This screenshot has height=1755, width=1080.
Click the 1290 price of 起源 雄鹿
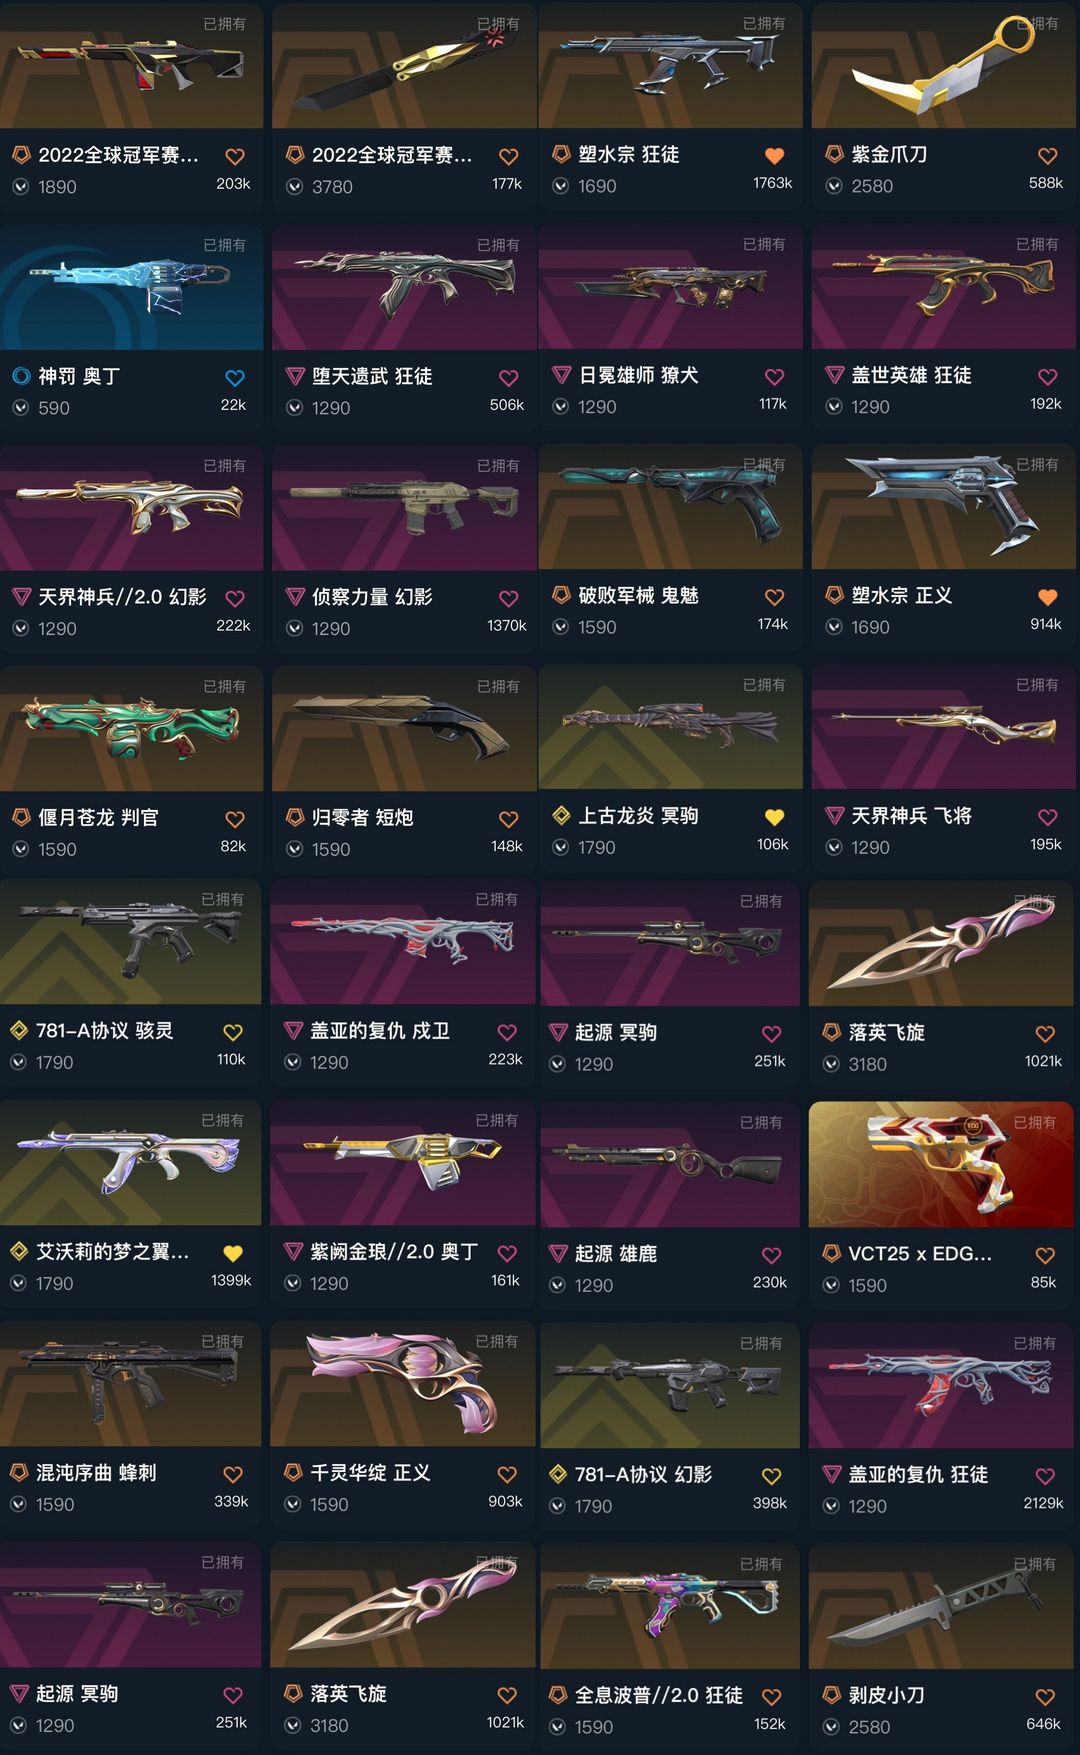(x=594, y=1285)
